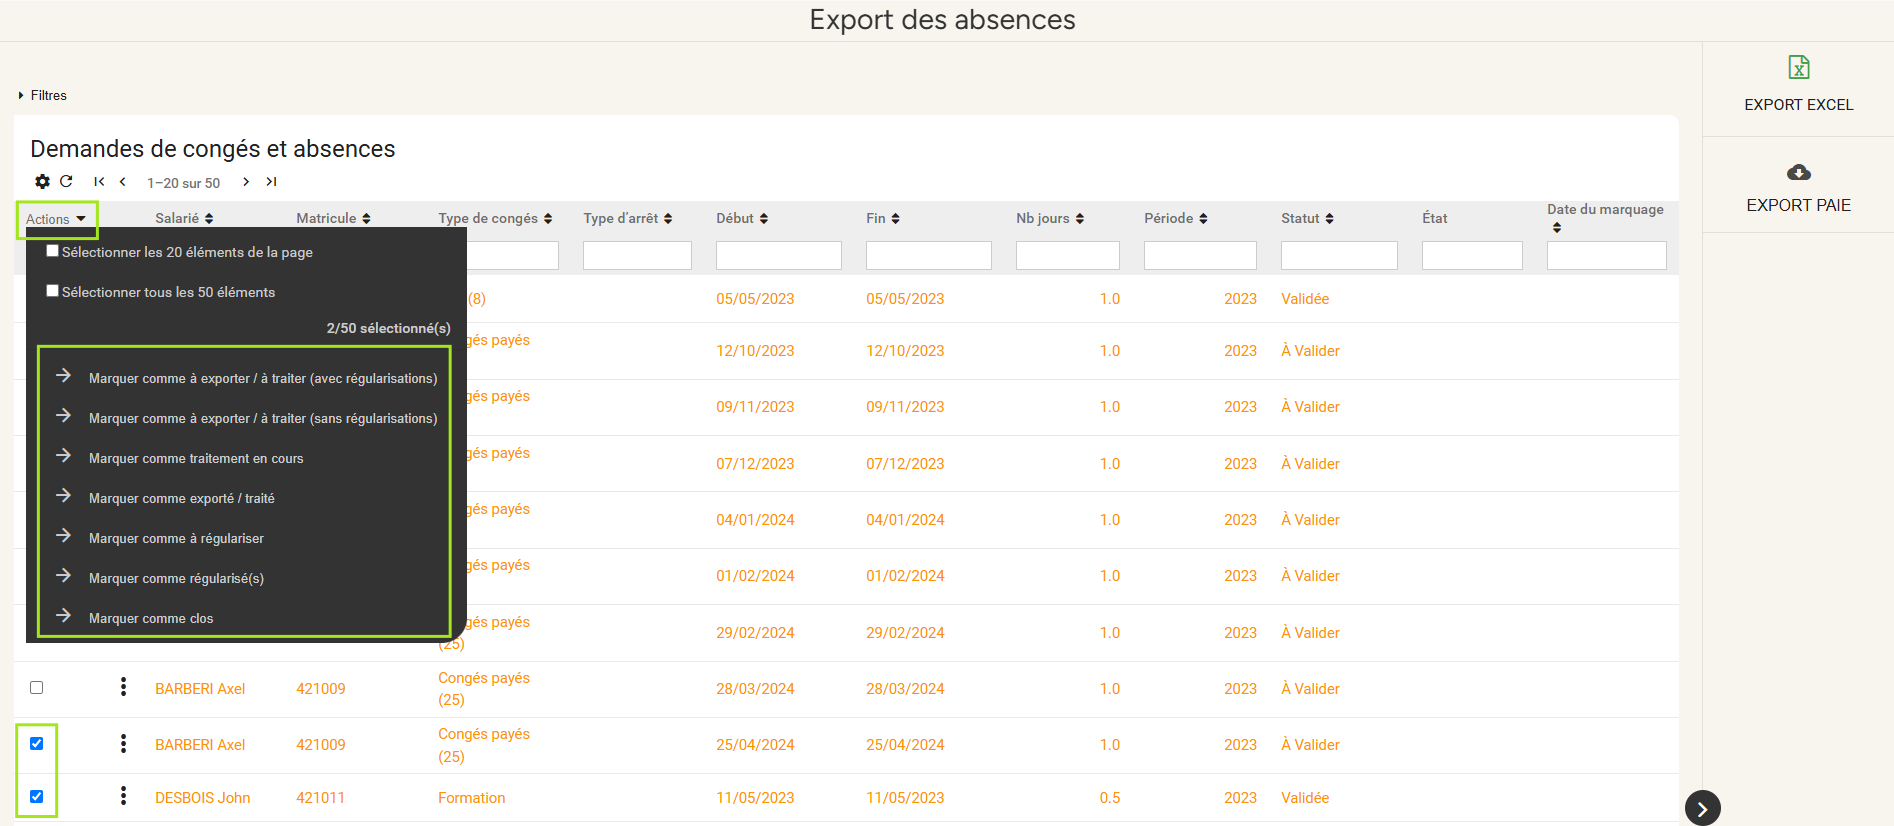Click the Début column filter field
Viewport: 1894px width, 826px height.
click(x=778, y=256)
